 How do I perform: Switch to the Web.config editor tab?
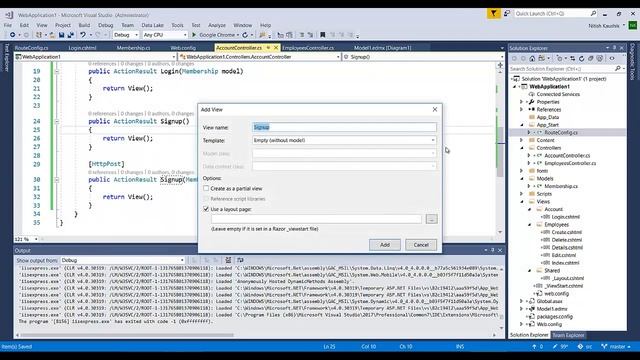coord(183,48)
